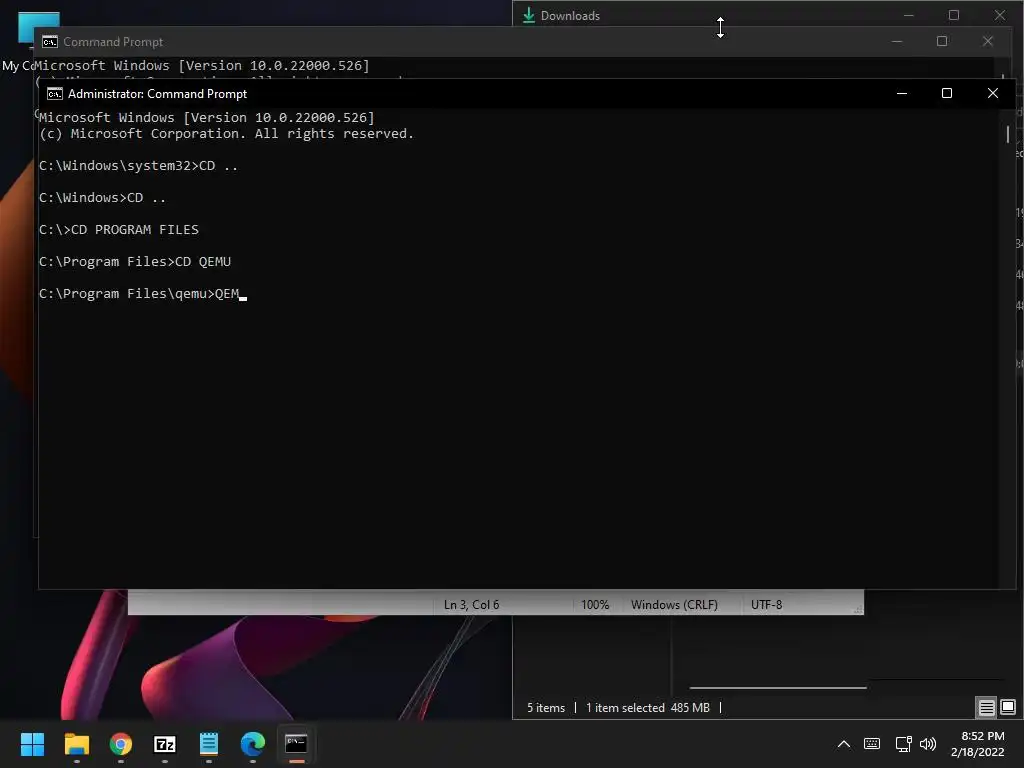1024x768 pixels.
Task: Click the Administrator Command Prompt scrollbar thumb
Action: pyautogui.click(x=1008, y=134)
